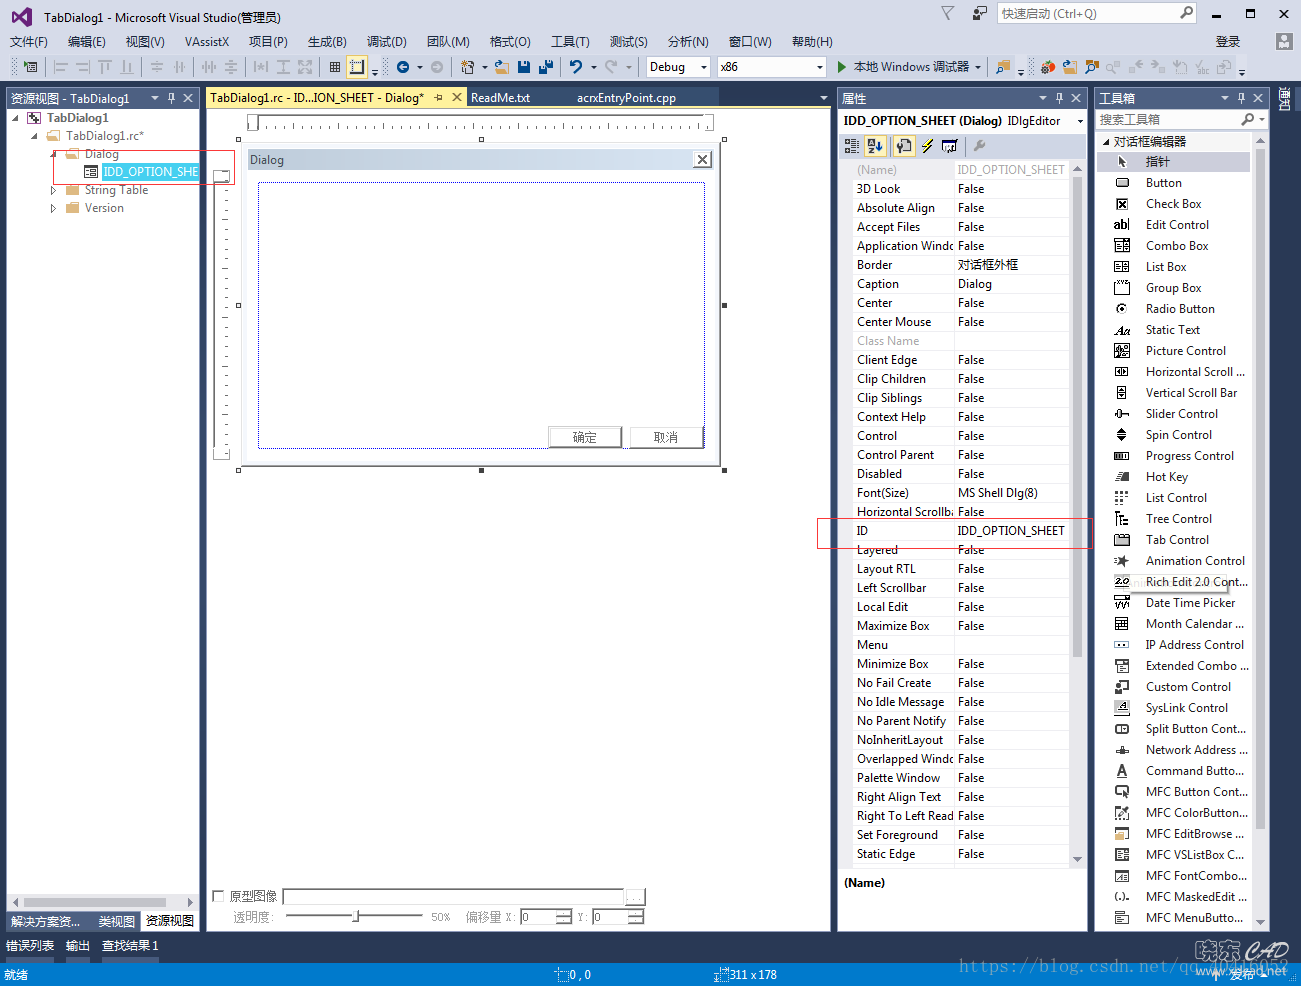The width and height of the screenshot is (1301, 986).
Task: Open the IDD_OPTION_SHEET object selector dropdown
Action: (x=1080, y=121)
